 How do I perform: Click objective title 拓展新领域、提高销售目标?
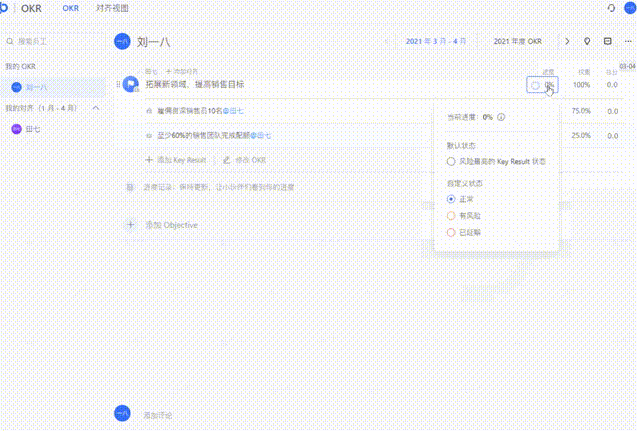pos(195,84)
